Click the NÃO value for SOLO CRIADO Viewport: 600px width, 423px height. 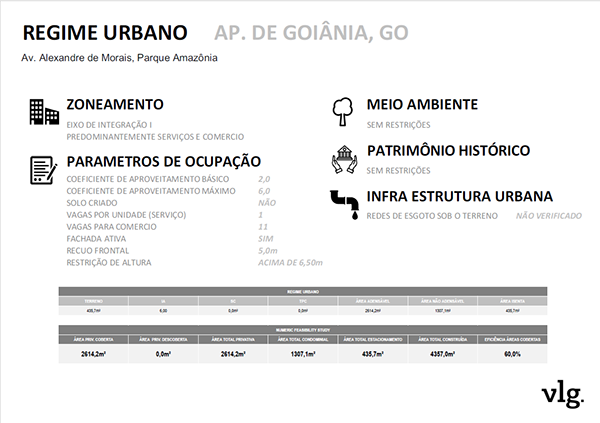[267, 203]
